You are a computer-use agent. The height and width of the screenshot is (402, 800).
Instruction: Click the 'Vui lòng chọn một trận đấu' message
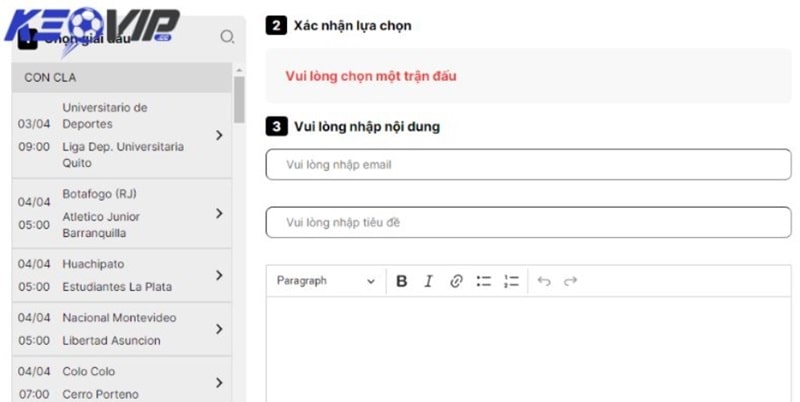[x=371, y=76]
